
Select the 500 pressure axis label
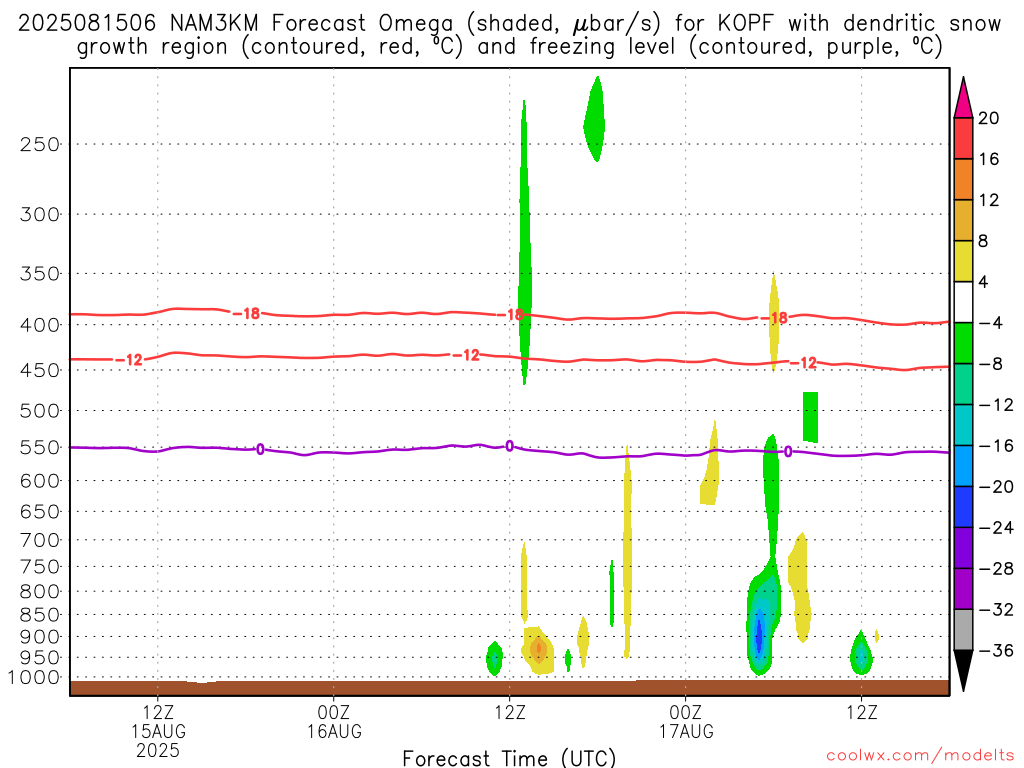click(x=40, y=411)
